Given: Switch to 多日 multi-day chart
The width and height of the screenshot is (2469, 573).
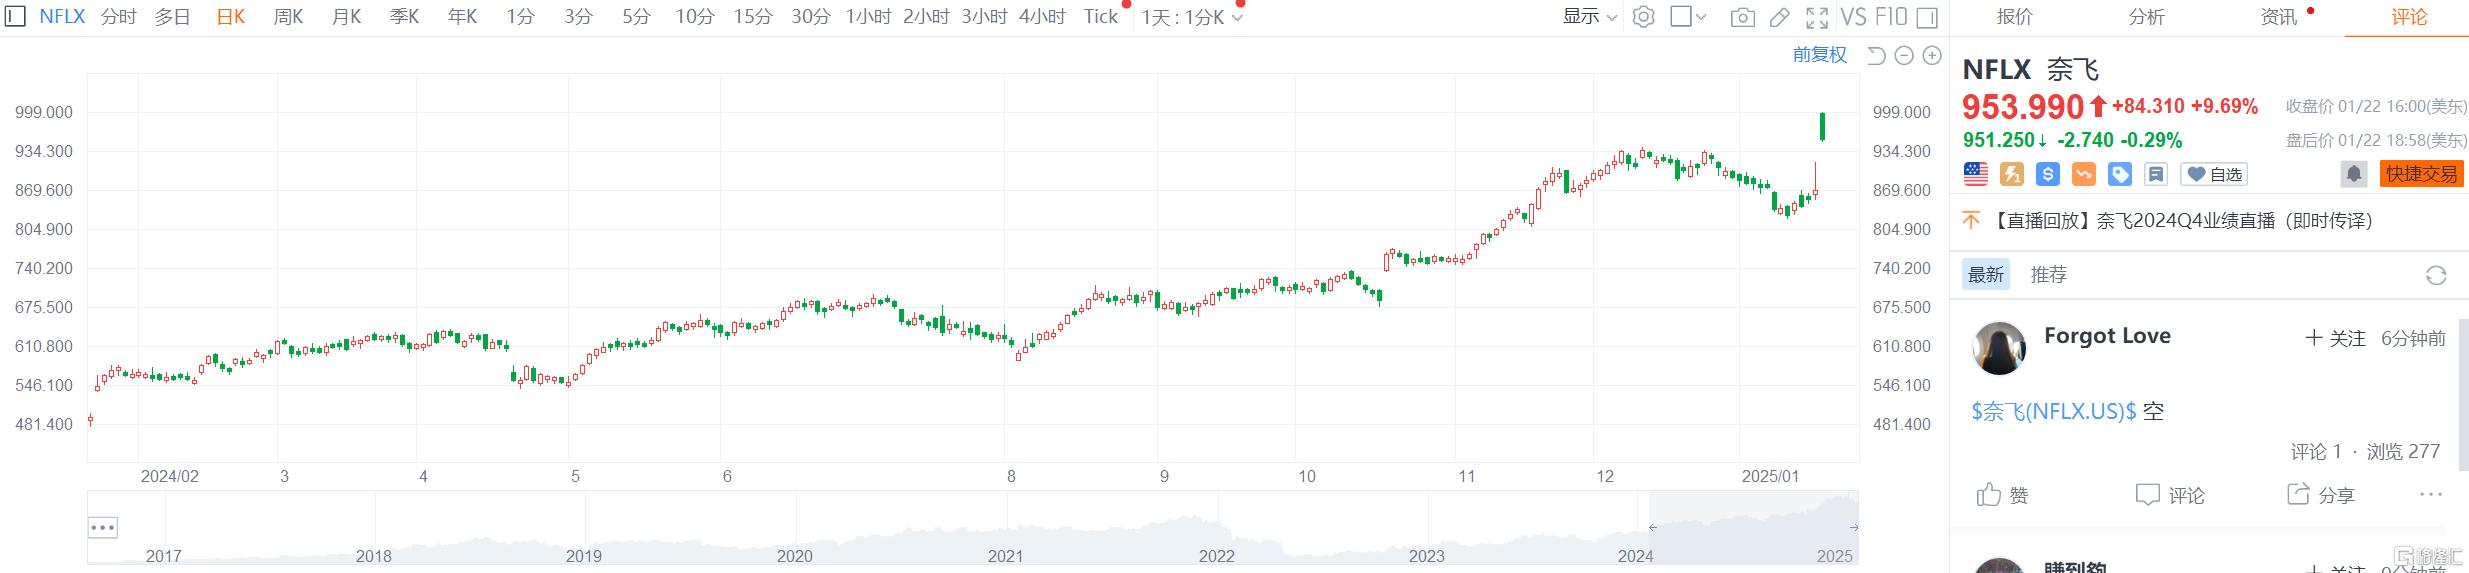Looking at the screenshot, I should 172,17.
